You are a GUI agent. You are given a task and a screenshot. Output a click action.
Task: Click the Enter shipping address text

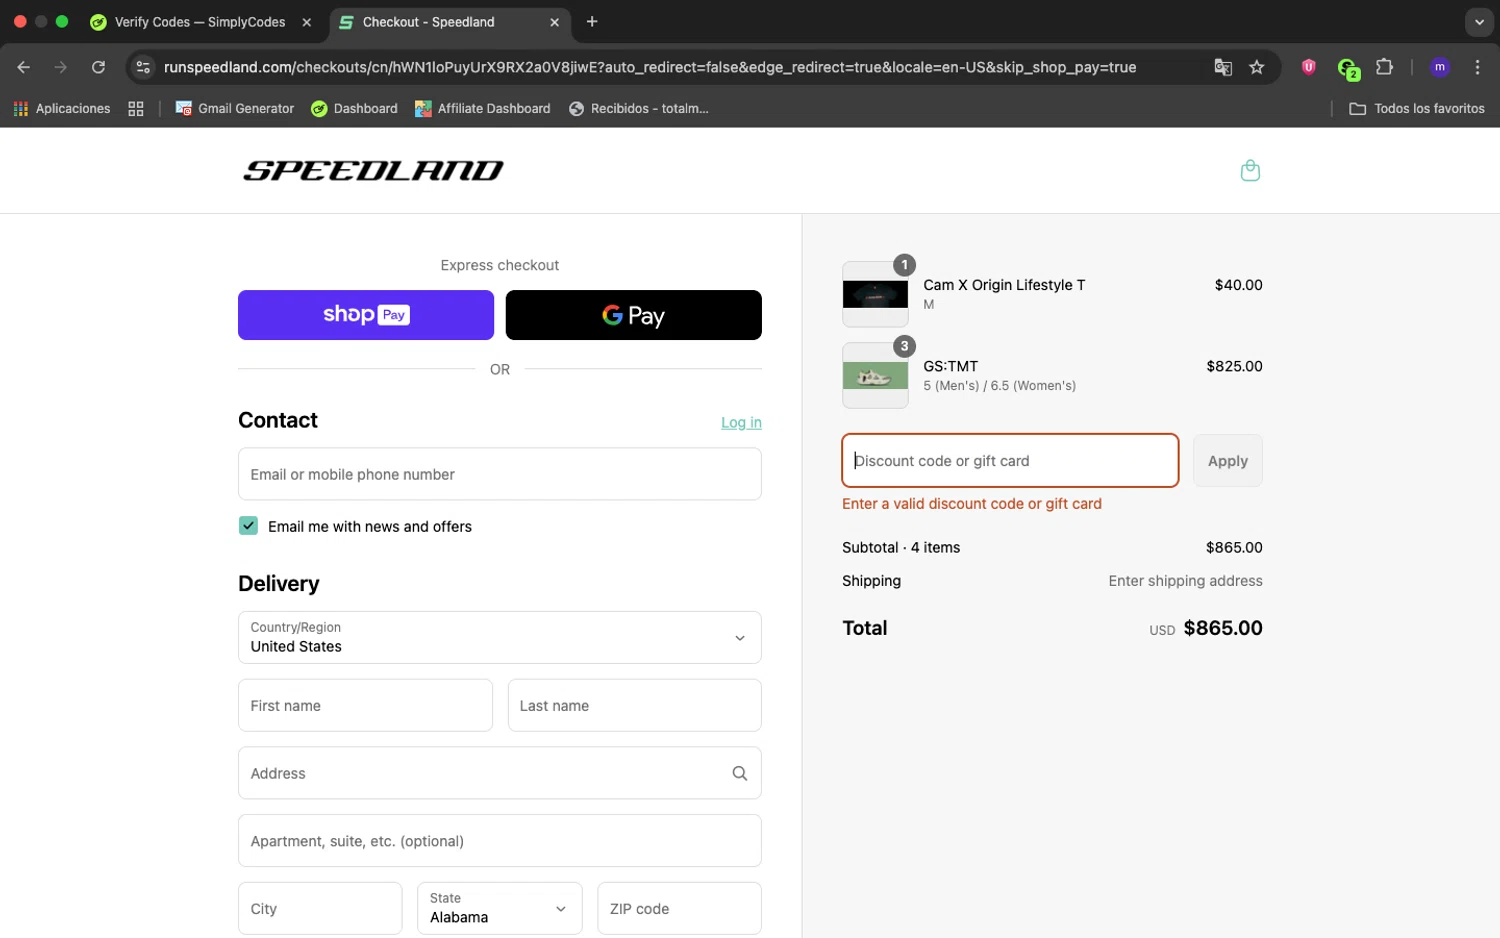(1185, 581)
